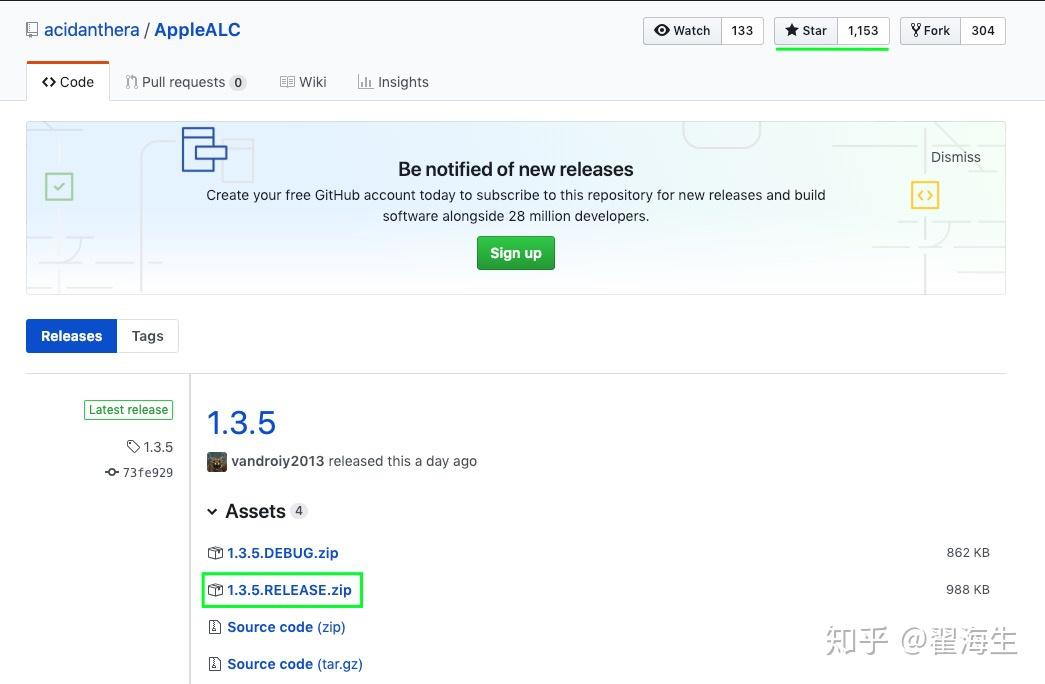
Task: Open the AppleALC repository link
Action: coord(197,30)
